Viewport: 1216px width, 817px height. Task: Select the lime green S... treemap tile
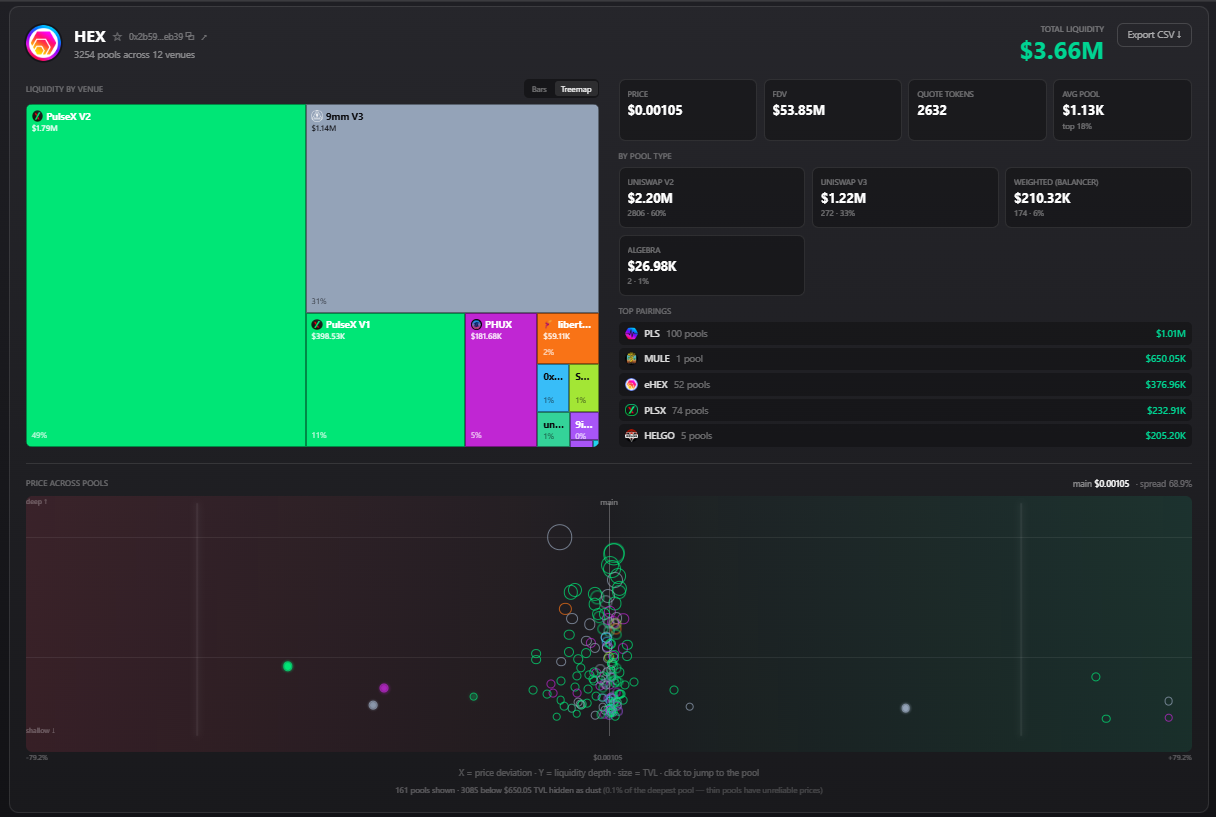tap(584, 388)
